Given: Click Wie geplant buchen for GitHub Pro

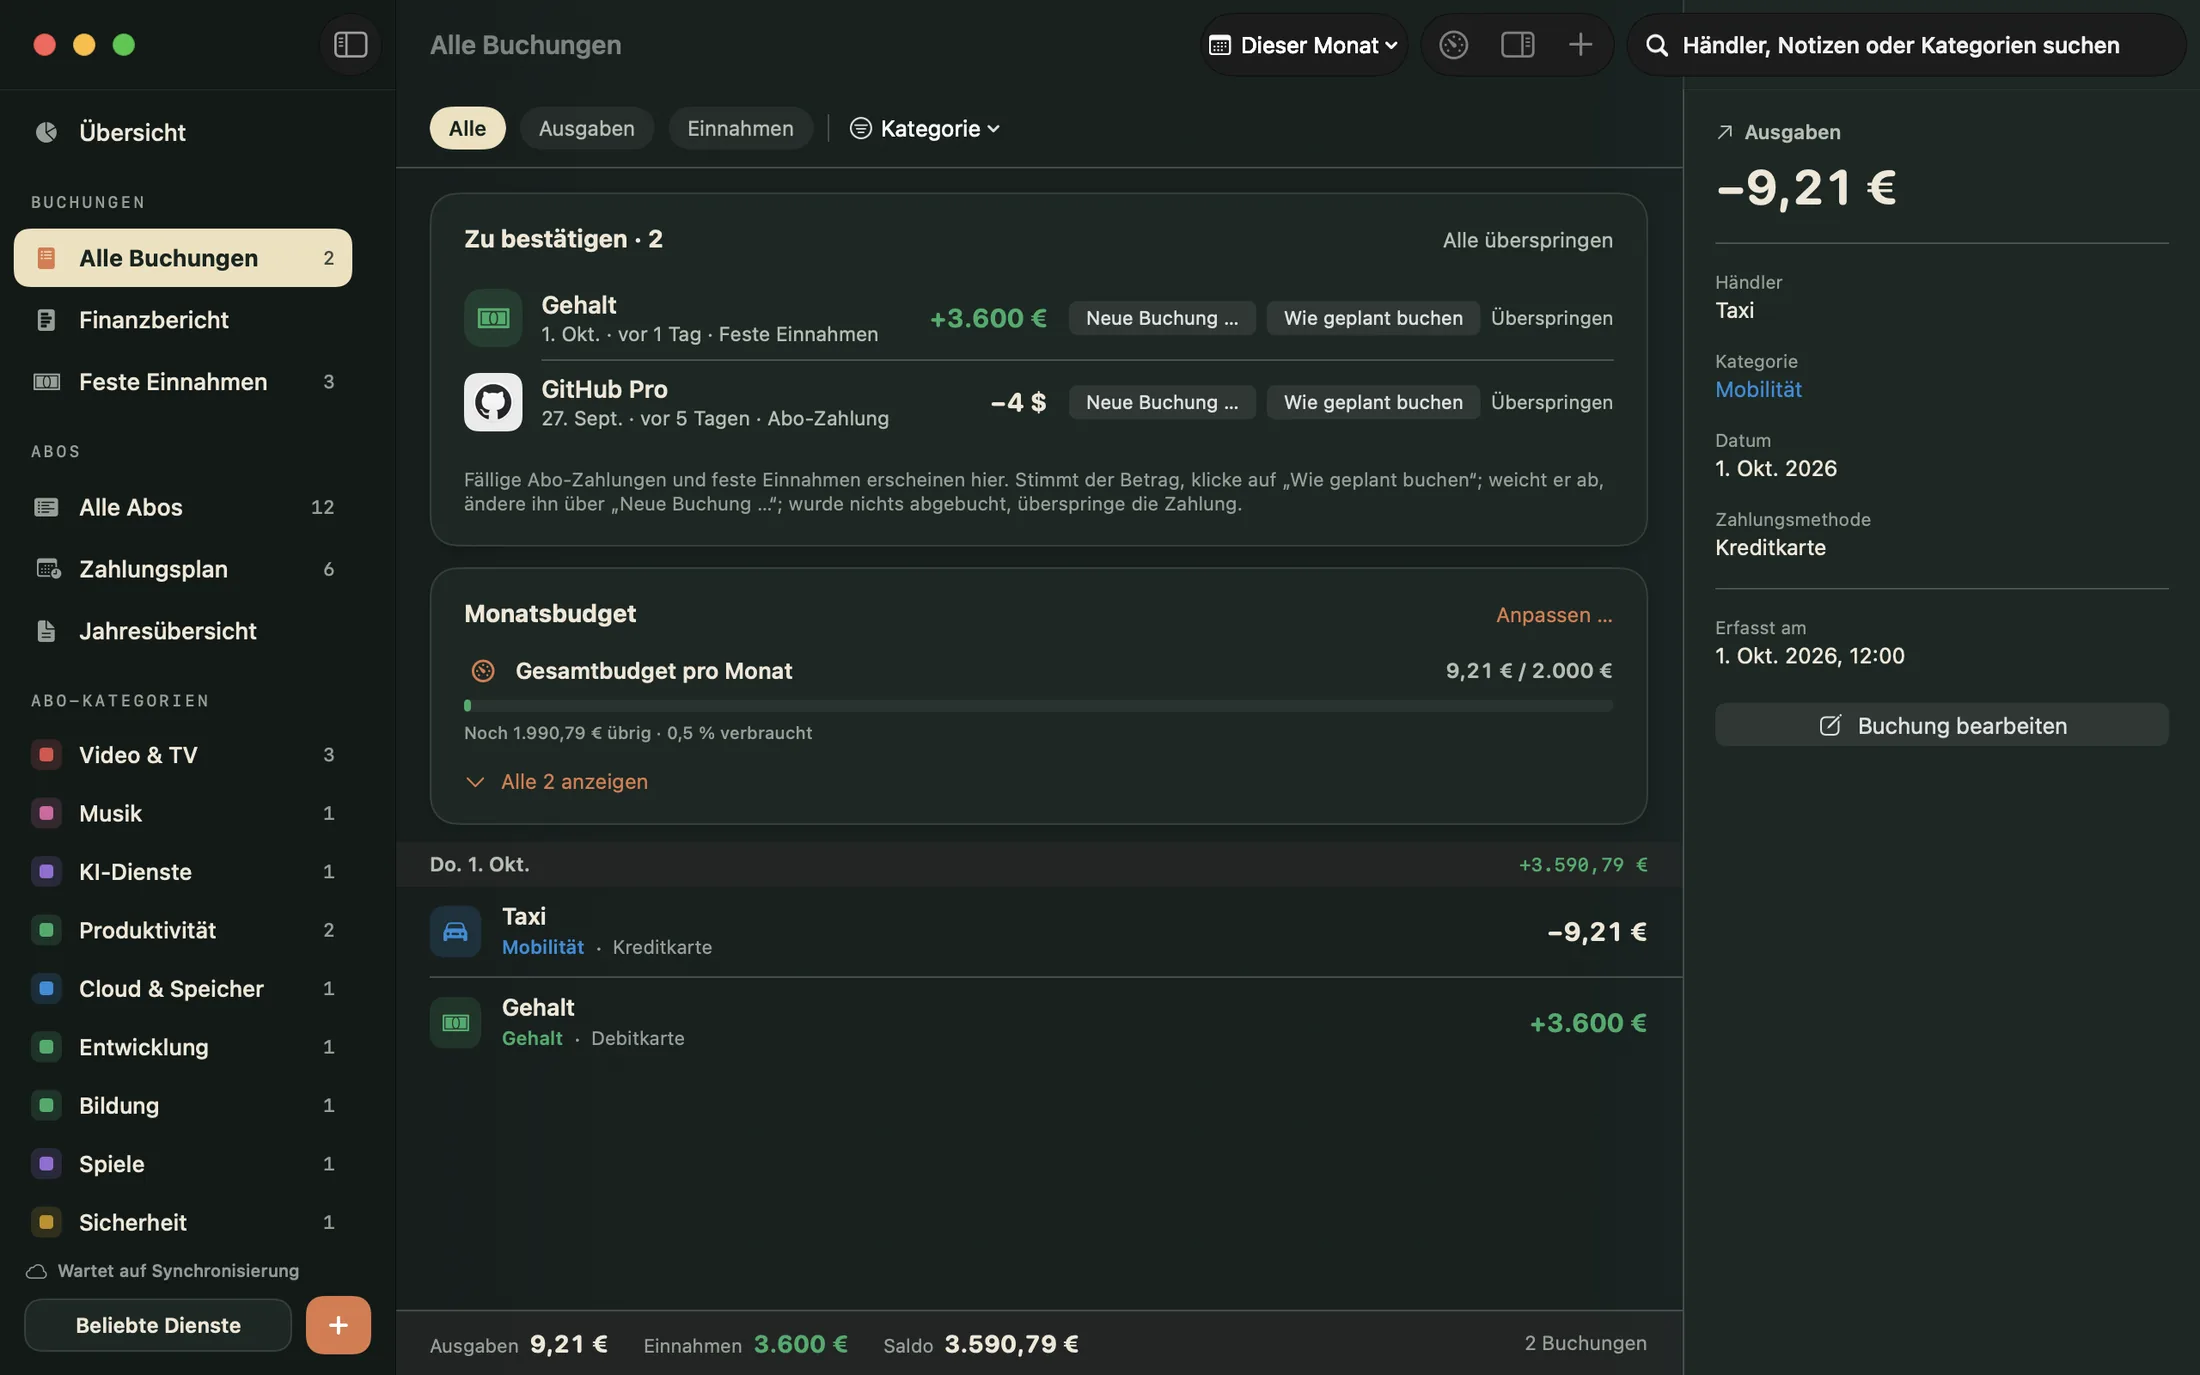Looking at the screenshot, I should [x=1373, y=402].
